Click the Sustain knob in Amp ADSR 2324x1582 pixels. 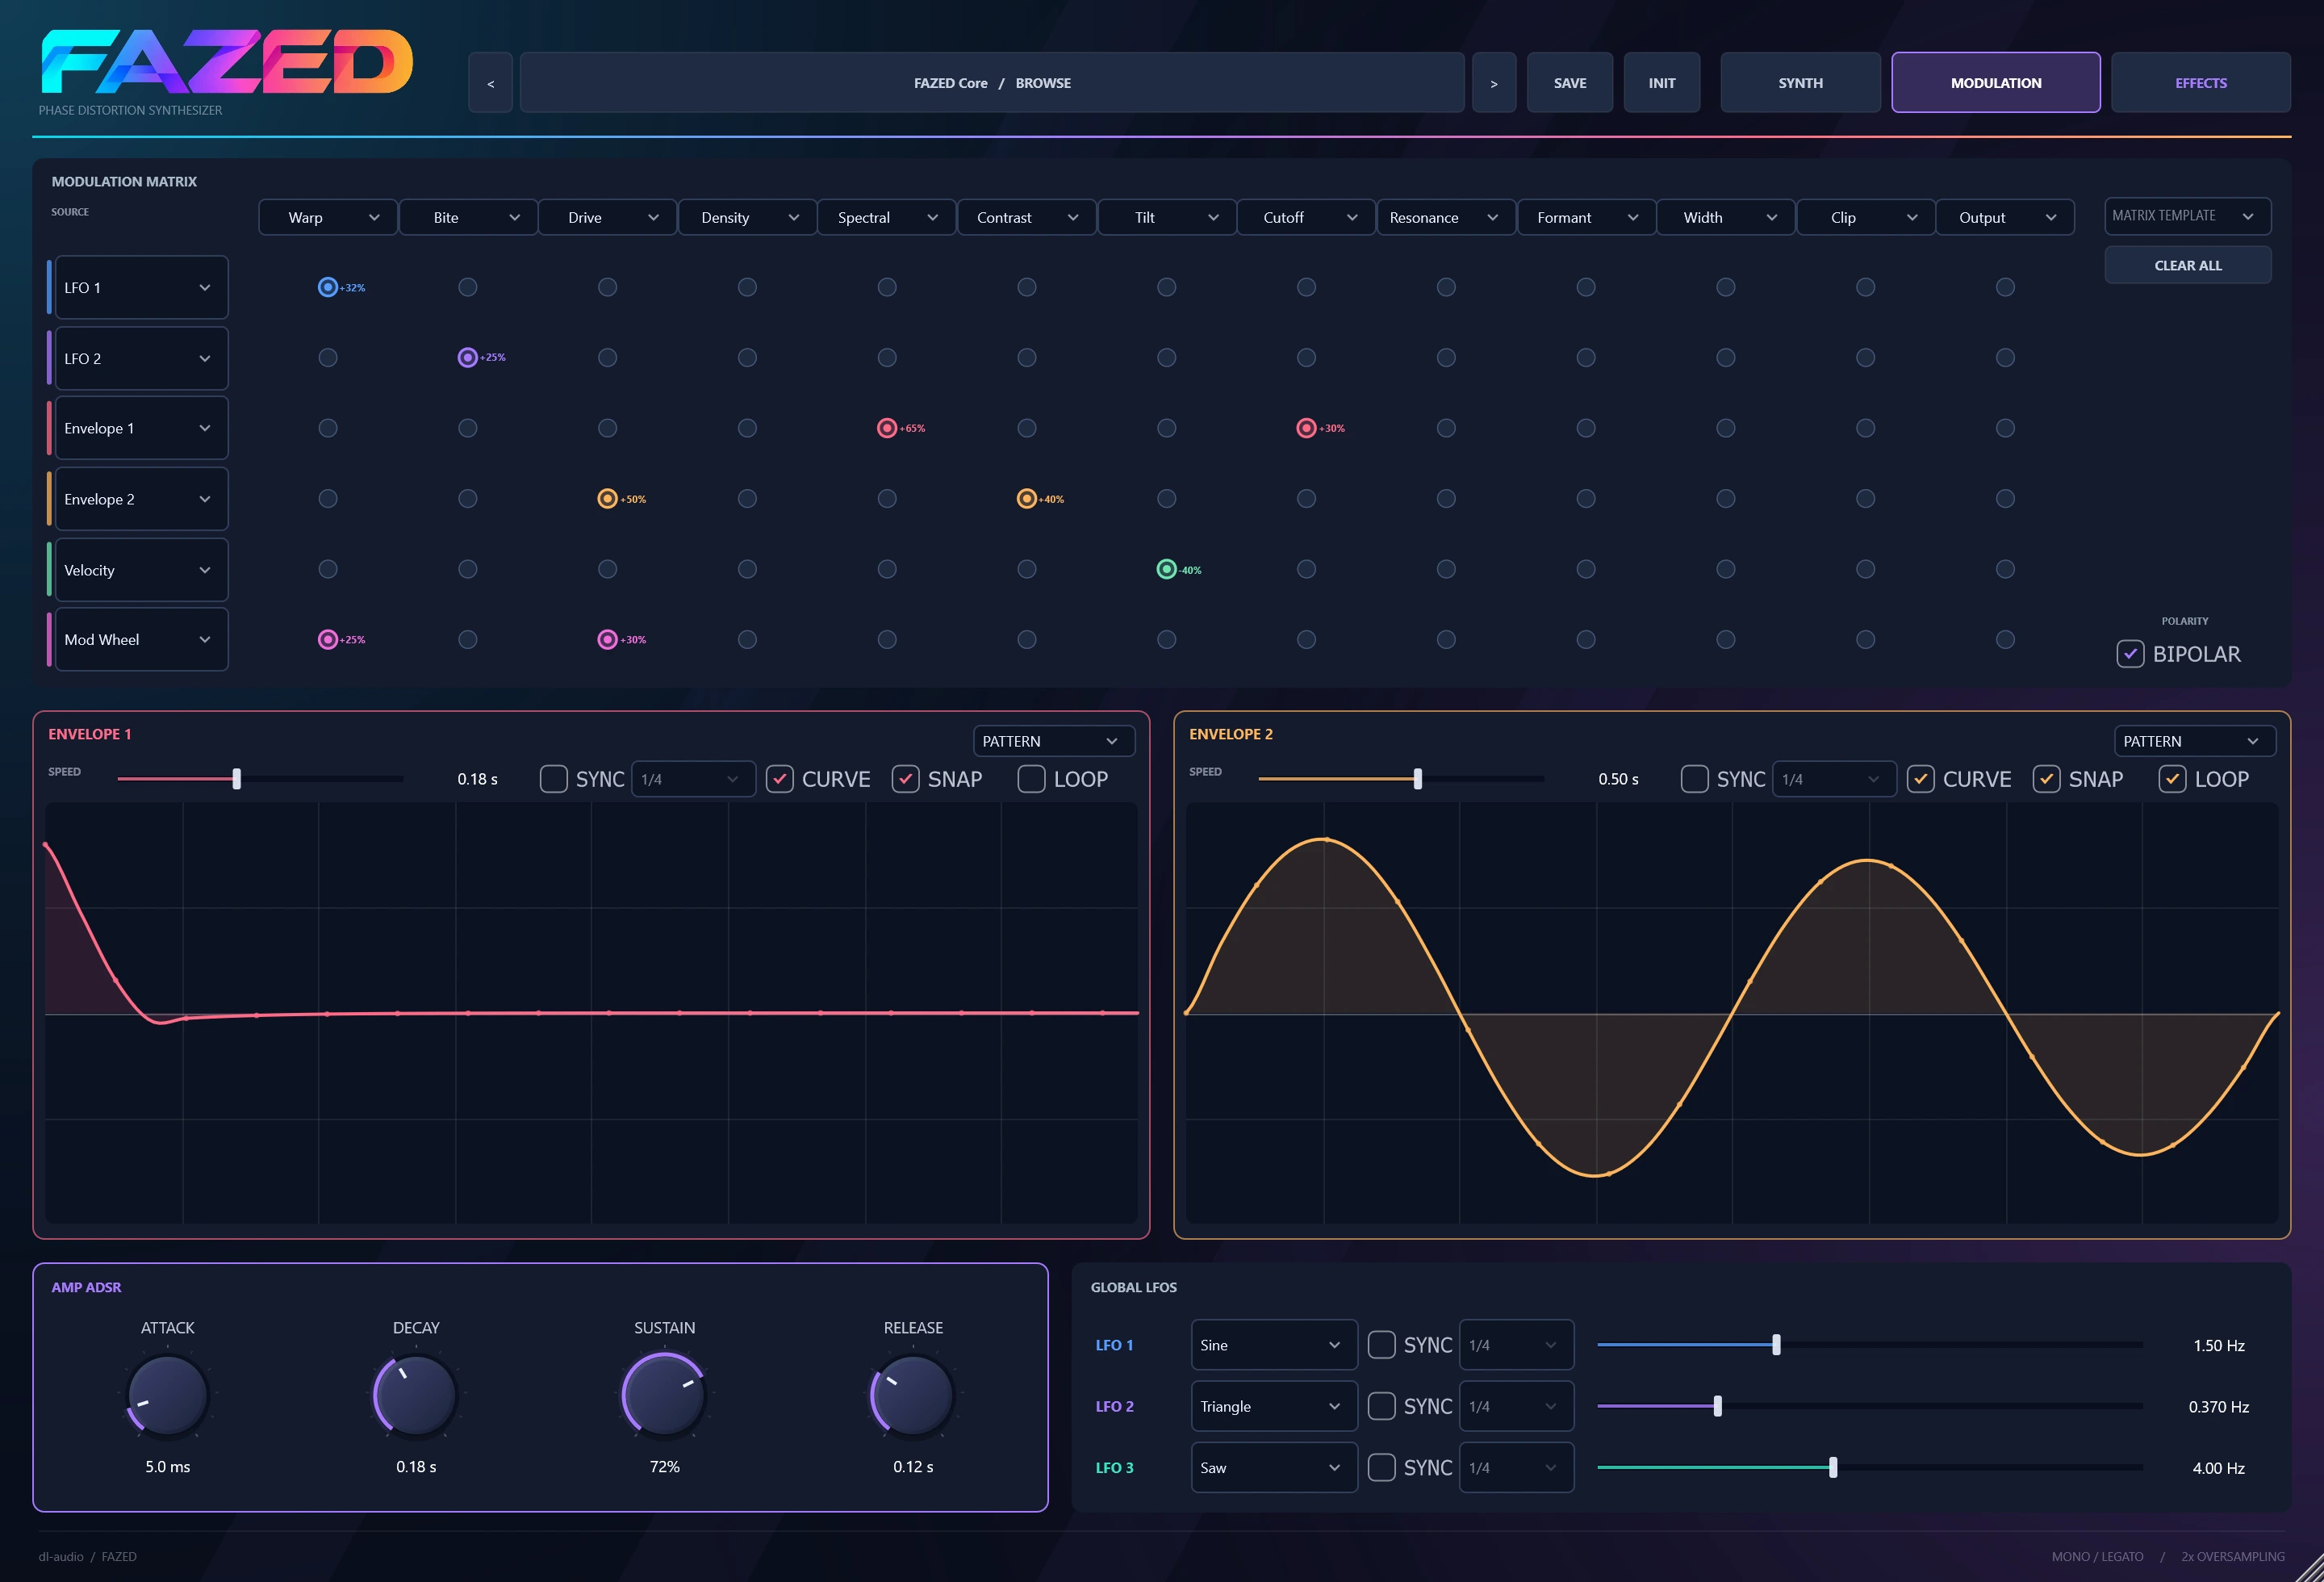[x=664, y=1394]
